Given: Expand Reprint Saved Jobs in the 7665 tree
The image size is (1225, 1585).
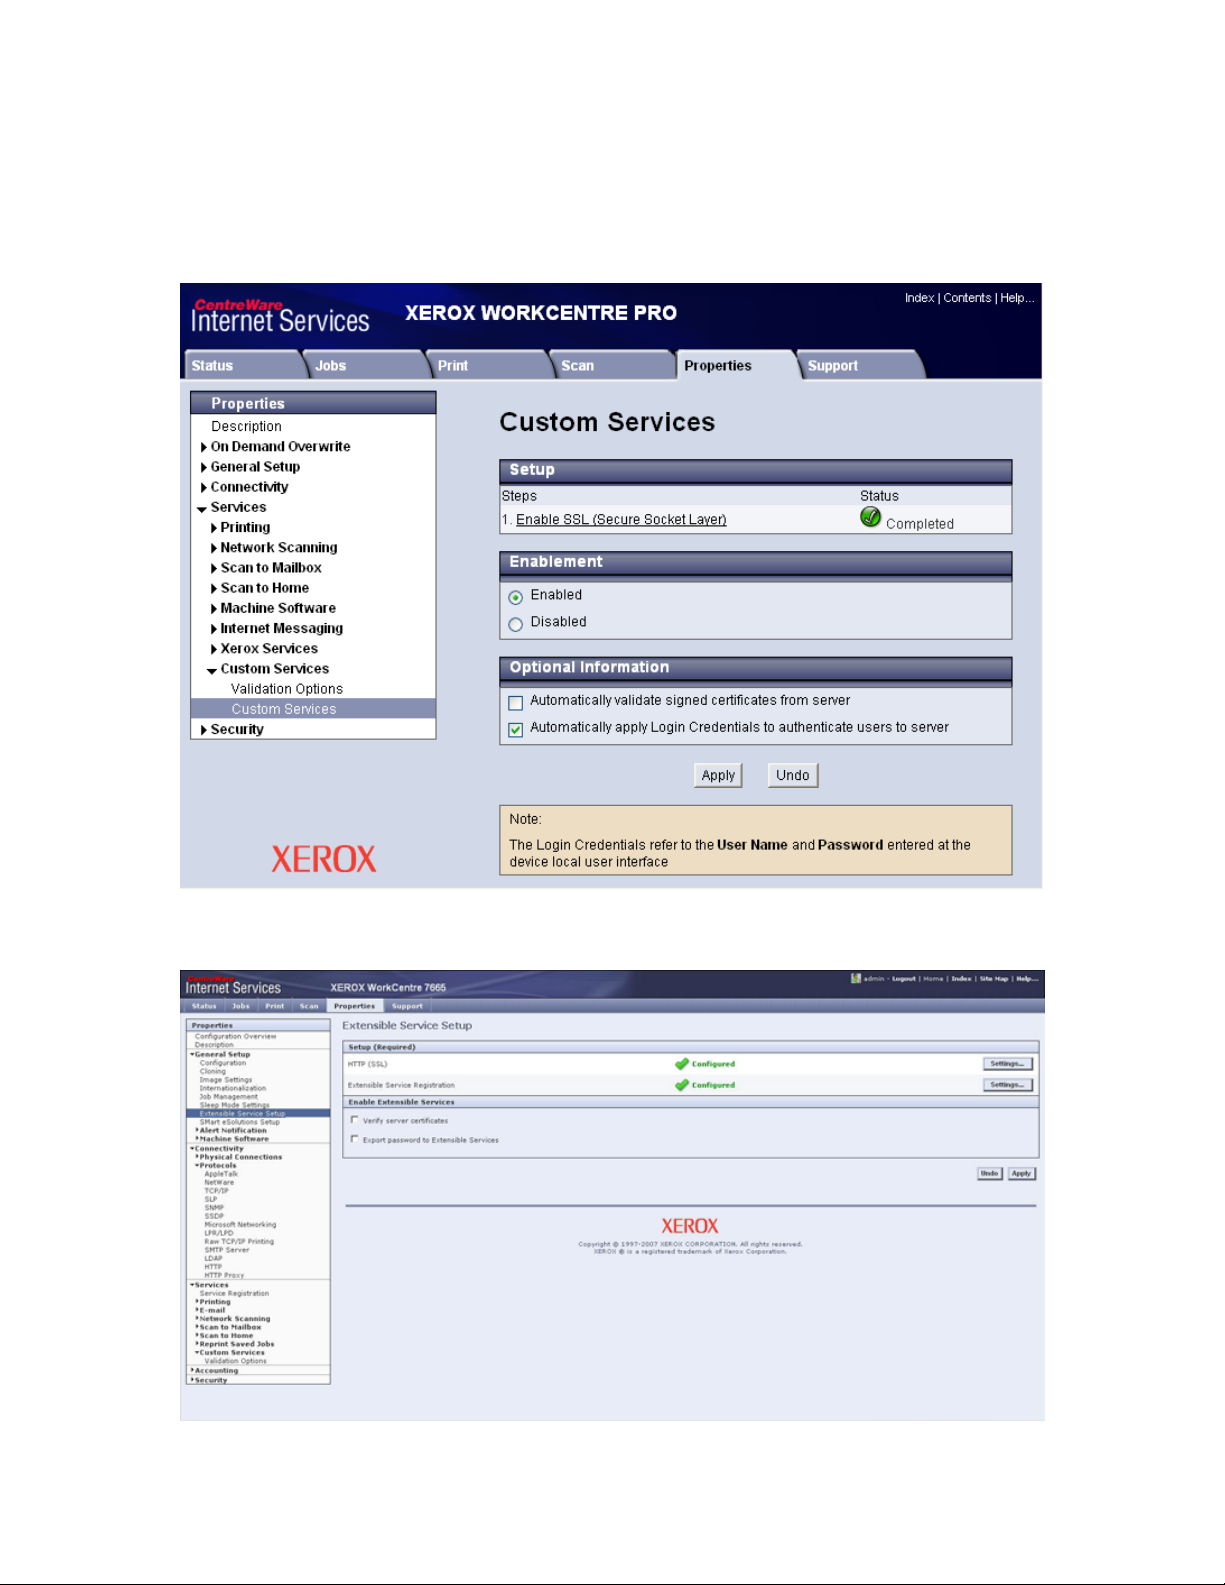Looking at the screenshot, I should pos(197,1344).
